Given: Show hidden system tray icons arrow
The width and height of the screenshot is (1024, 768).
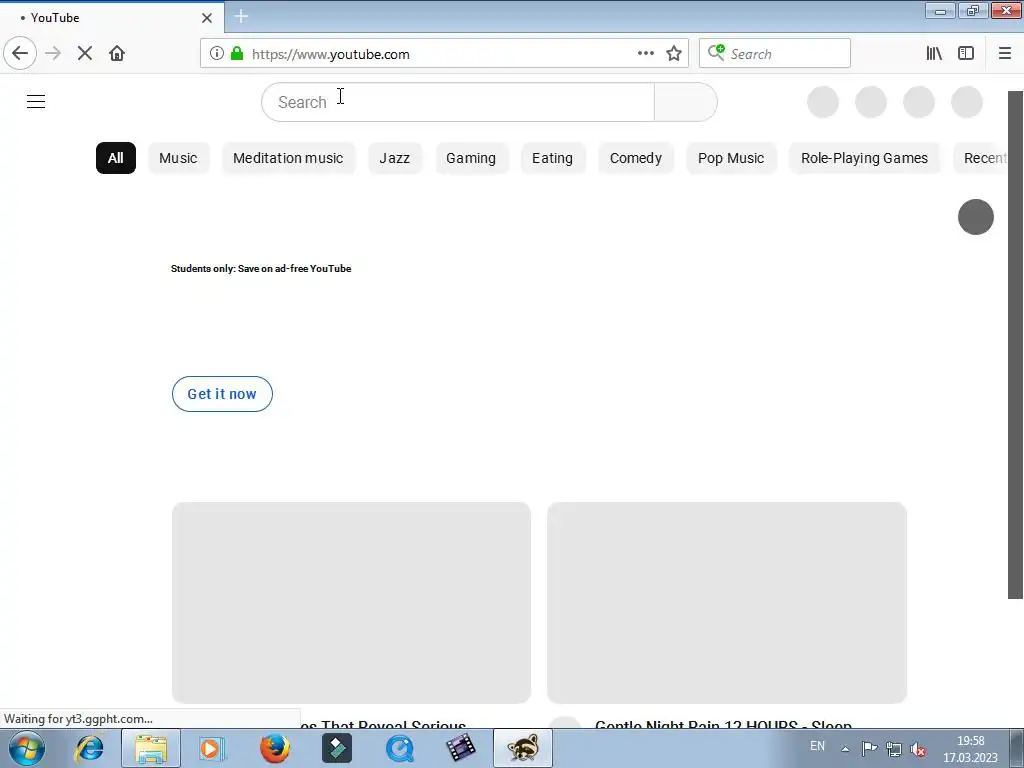Looking at the screenshot, I should [845, 749].
